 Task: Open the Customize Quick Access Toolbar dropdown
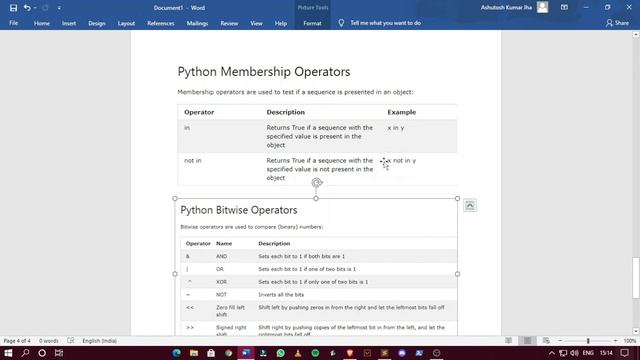click(59, 8)
